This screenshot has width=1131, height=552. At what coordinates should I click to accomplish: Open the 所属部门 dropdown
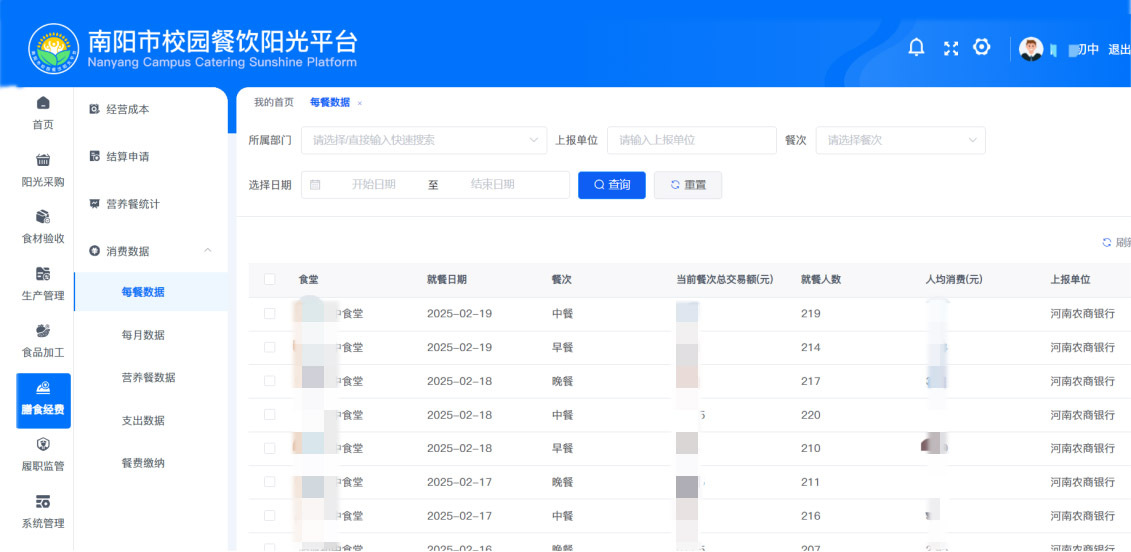(x=424, y=141)
